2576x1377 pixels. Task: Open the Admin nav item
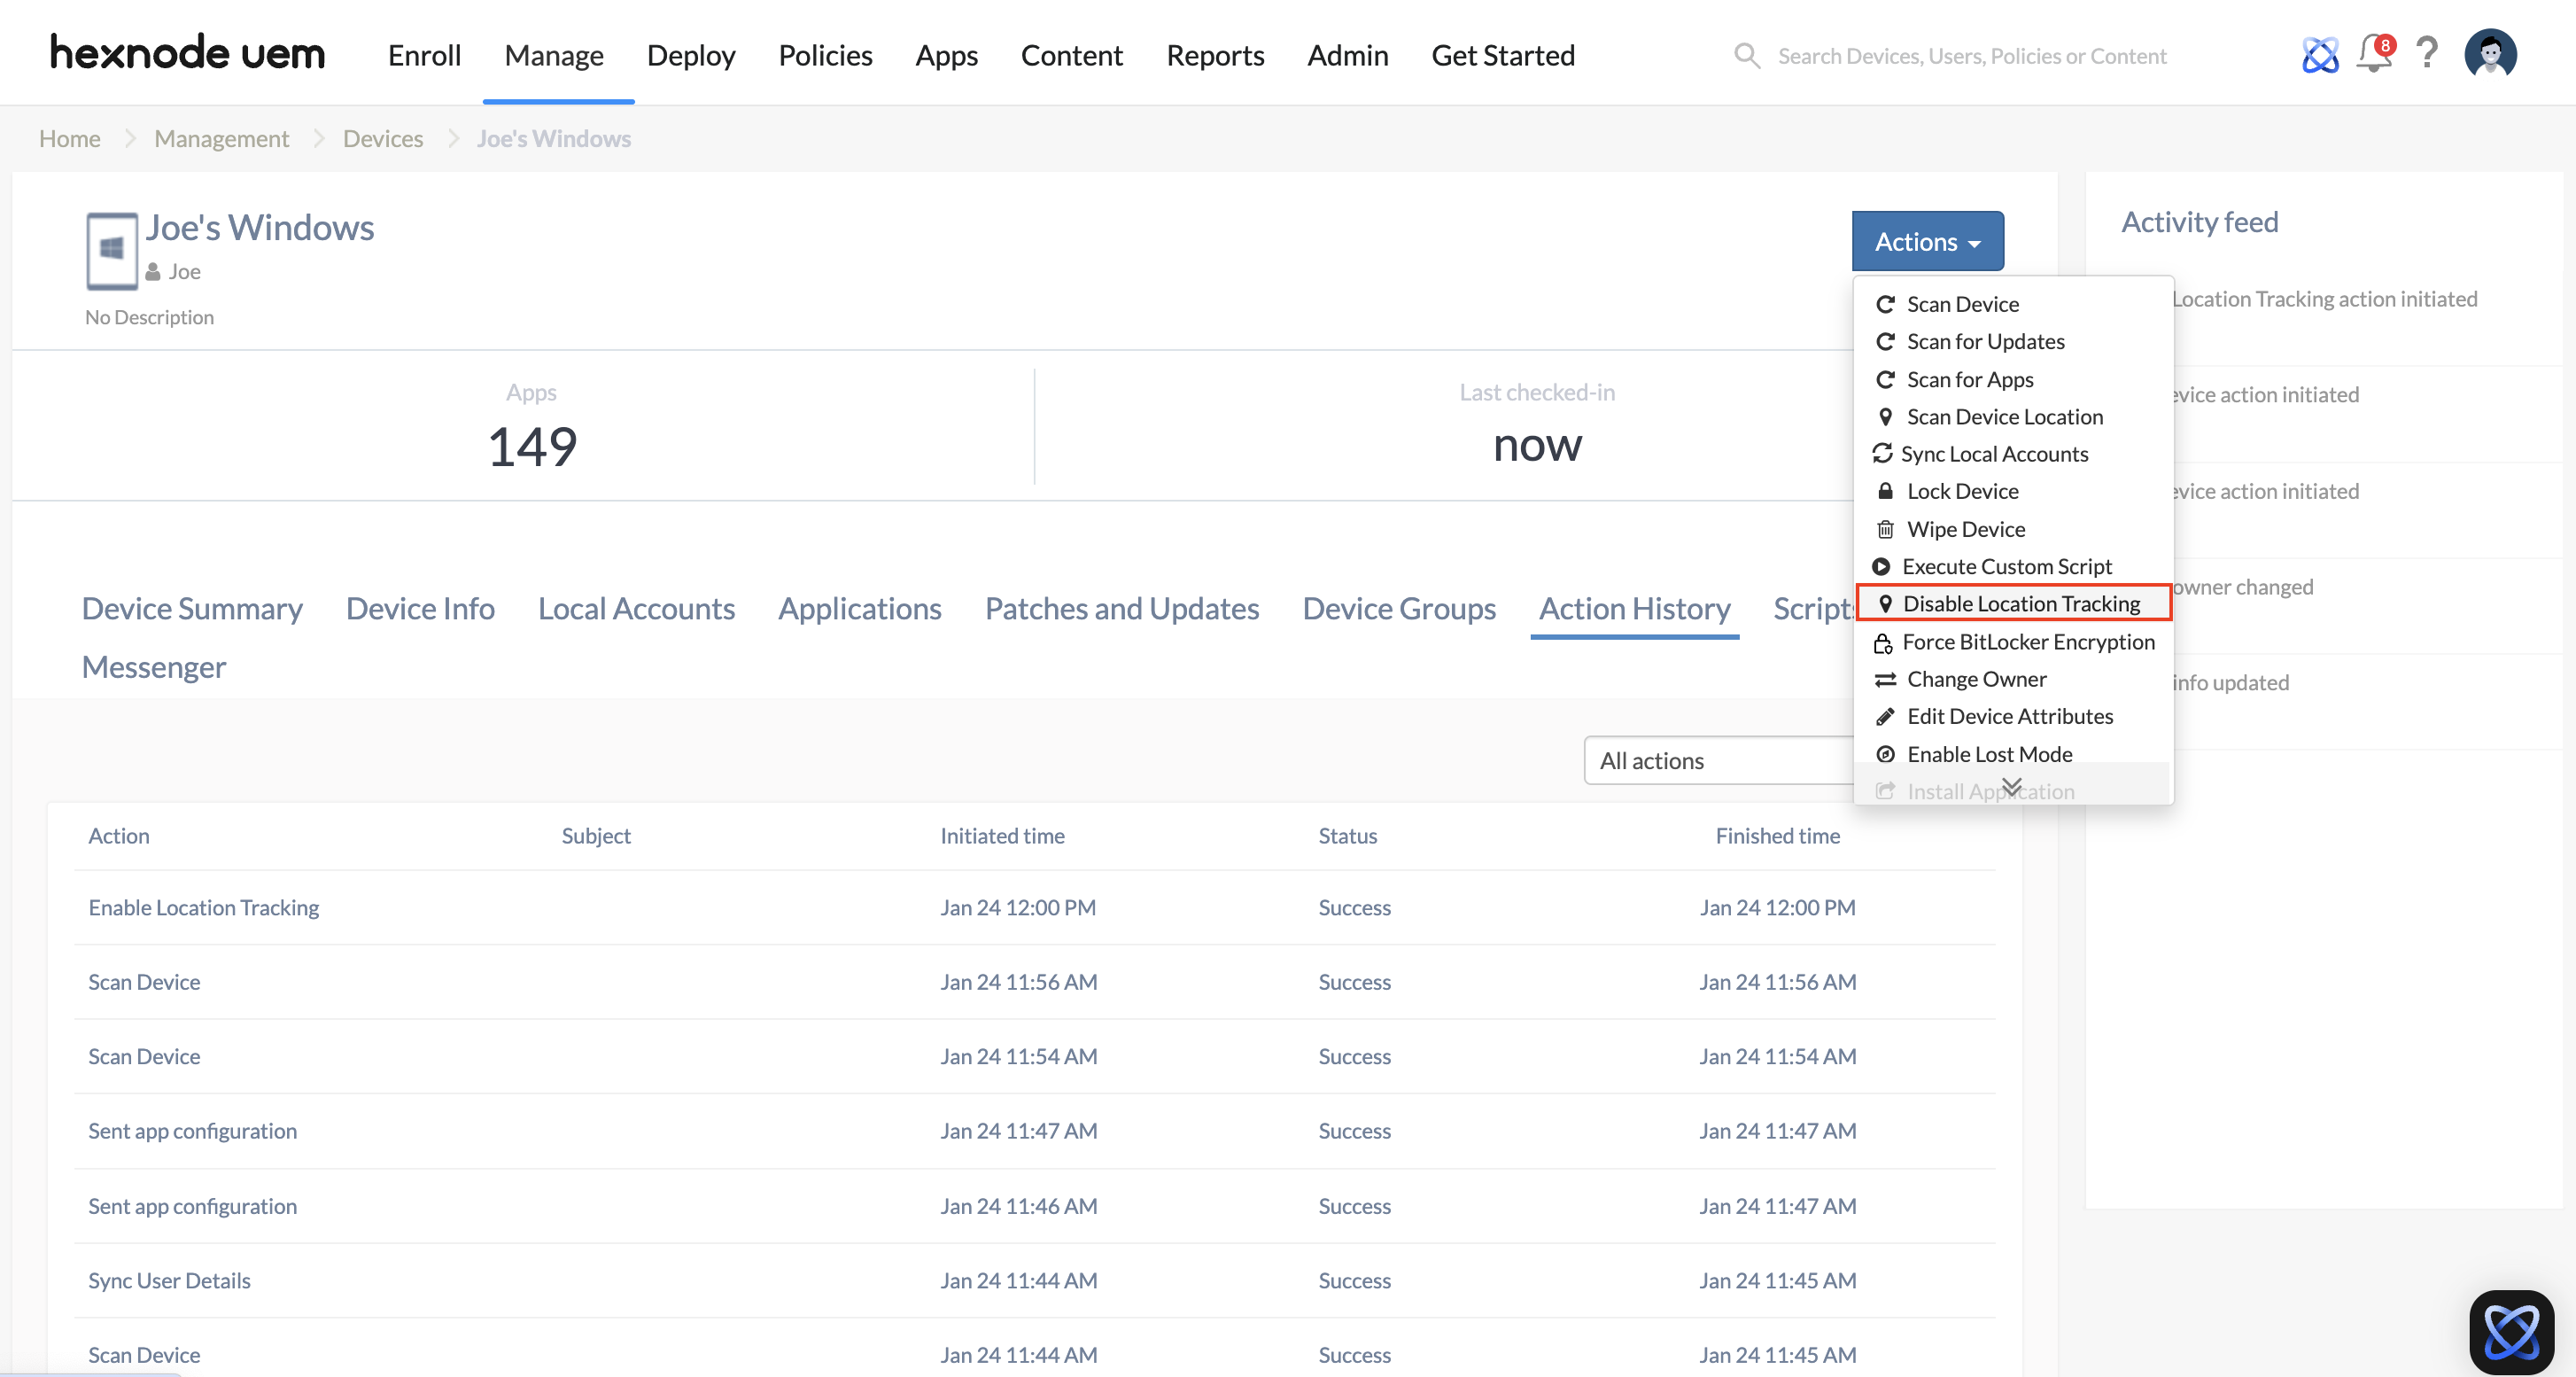[x=1347, y=55]
